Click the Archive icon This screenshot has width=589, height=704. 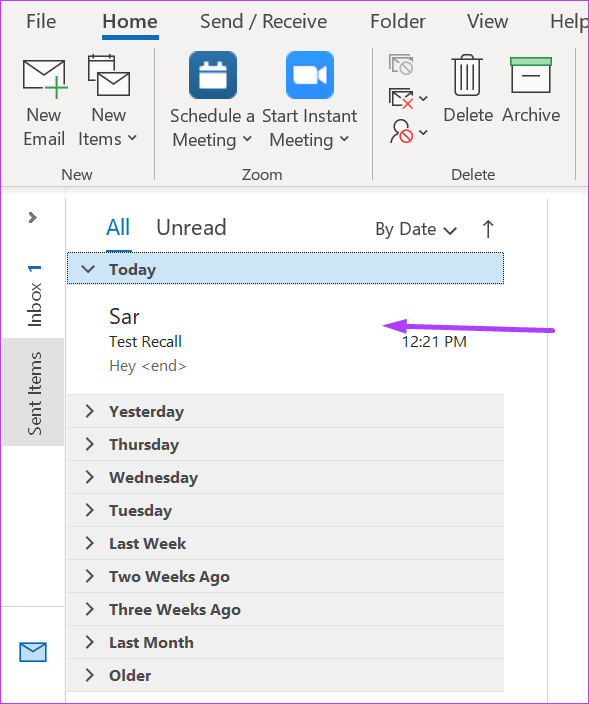531,75
